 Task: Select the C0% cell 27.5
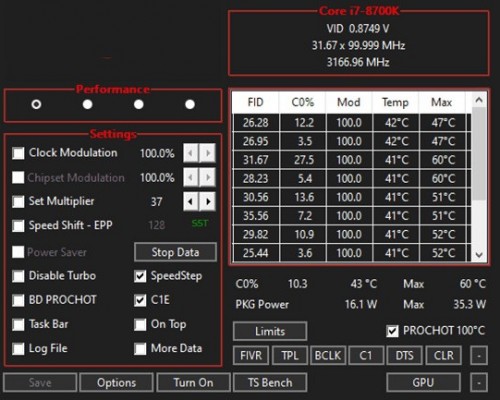click(303, 160)
